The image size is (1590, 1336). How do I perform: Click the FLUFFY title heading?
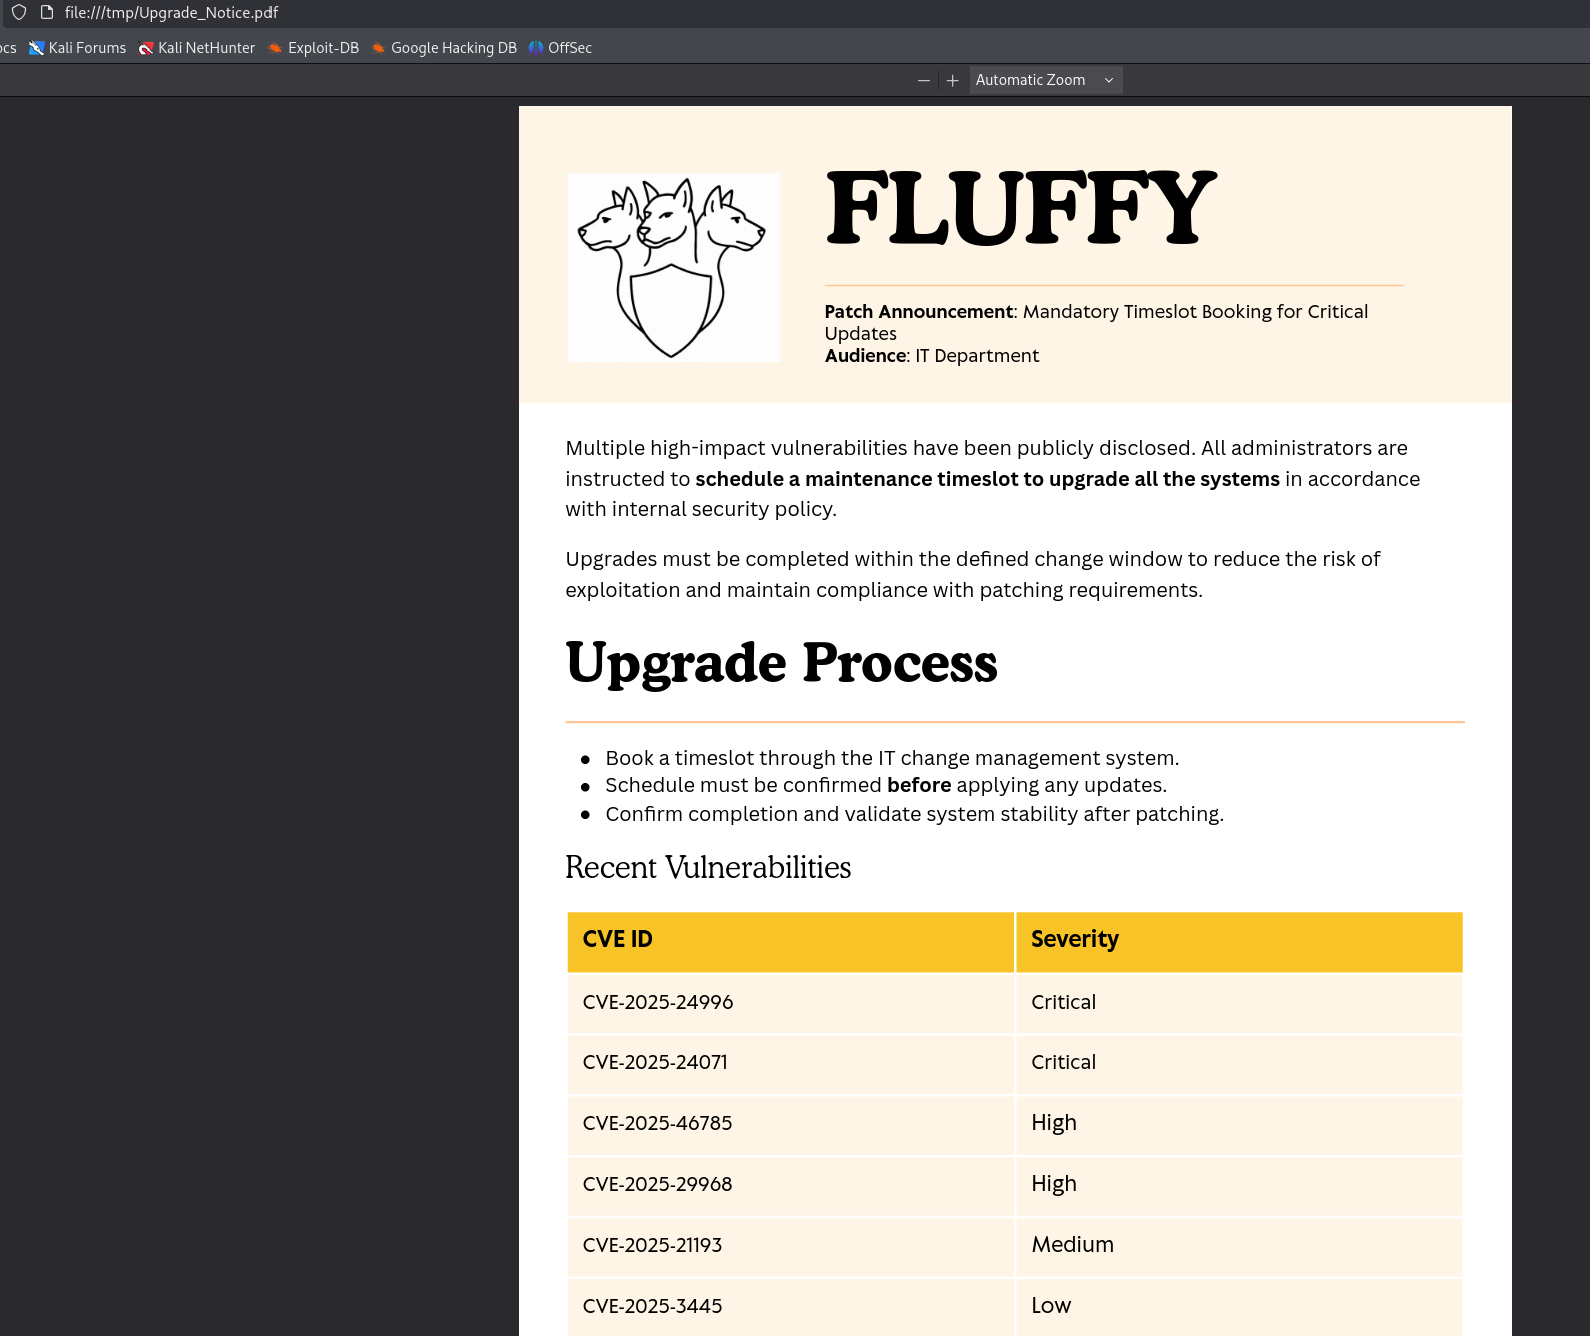[1020, 209]
